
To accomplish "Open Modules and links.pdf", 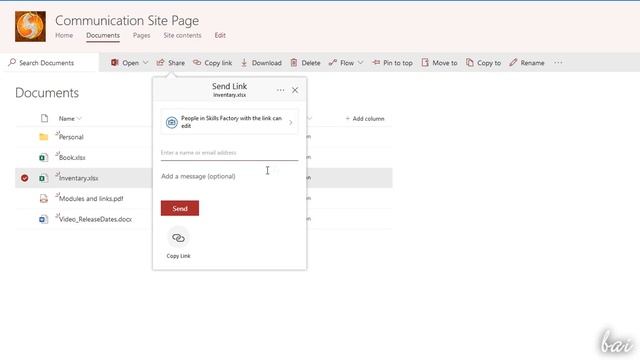I will [91, 199].
